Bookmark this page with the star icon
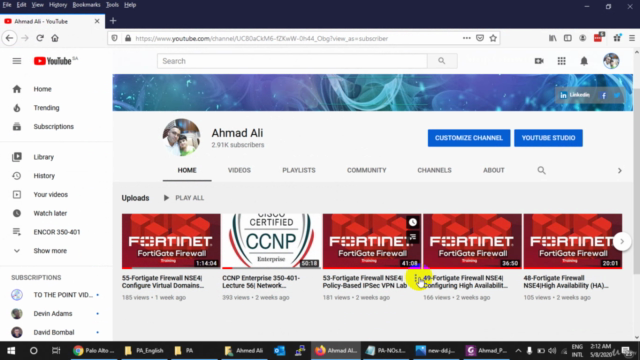640x360 pixels. point(493,38)
